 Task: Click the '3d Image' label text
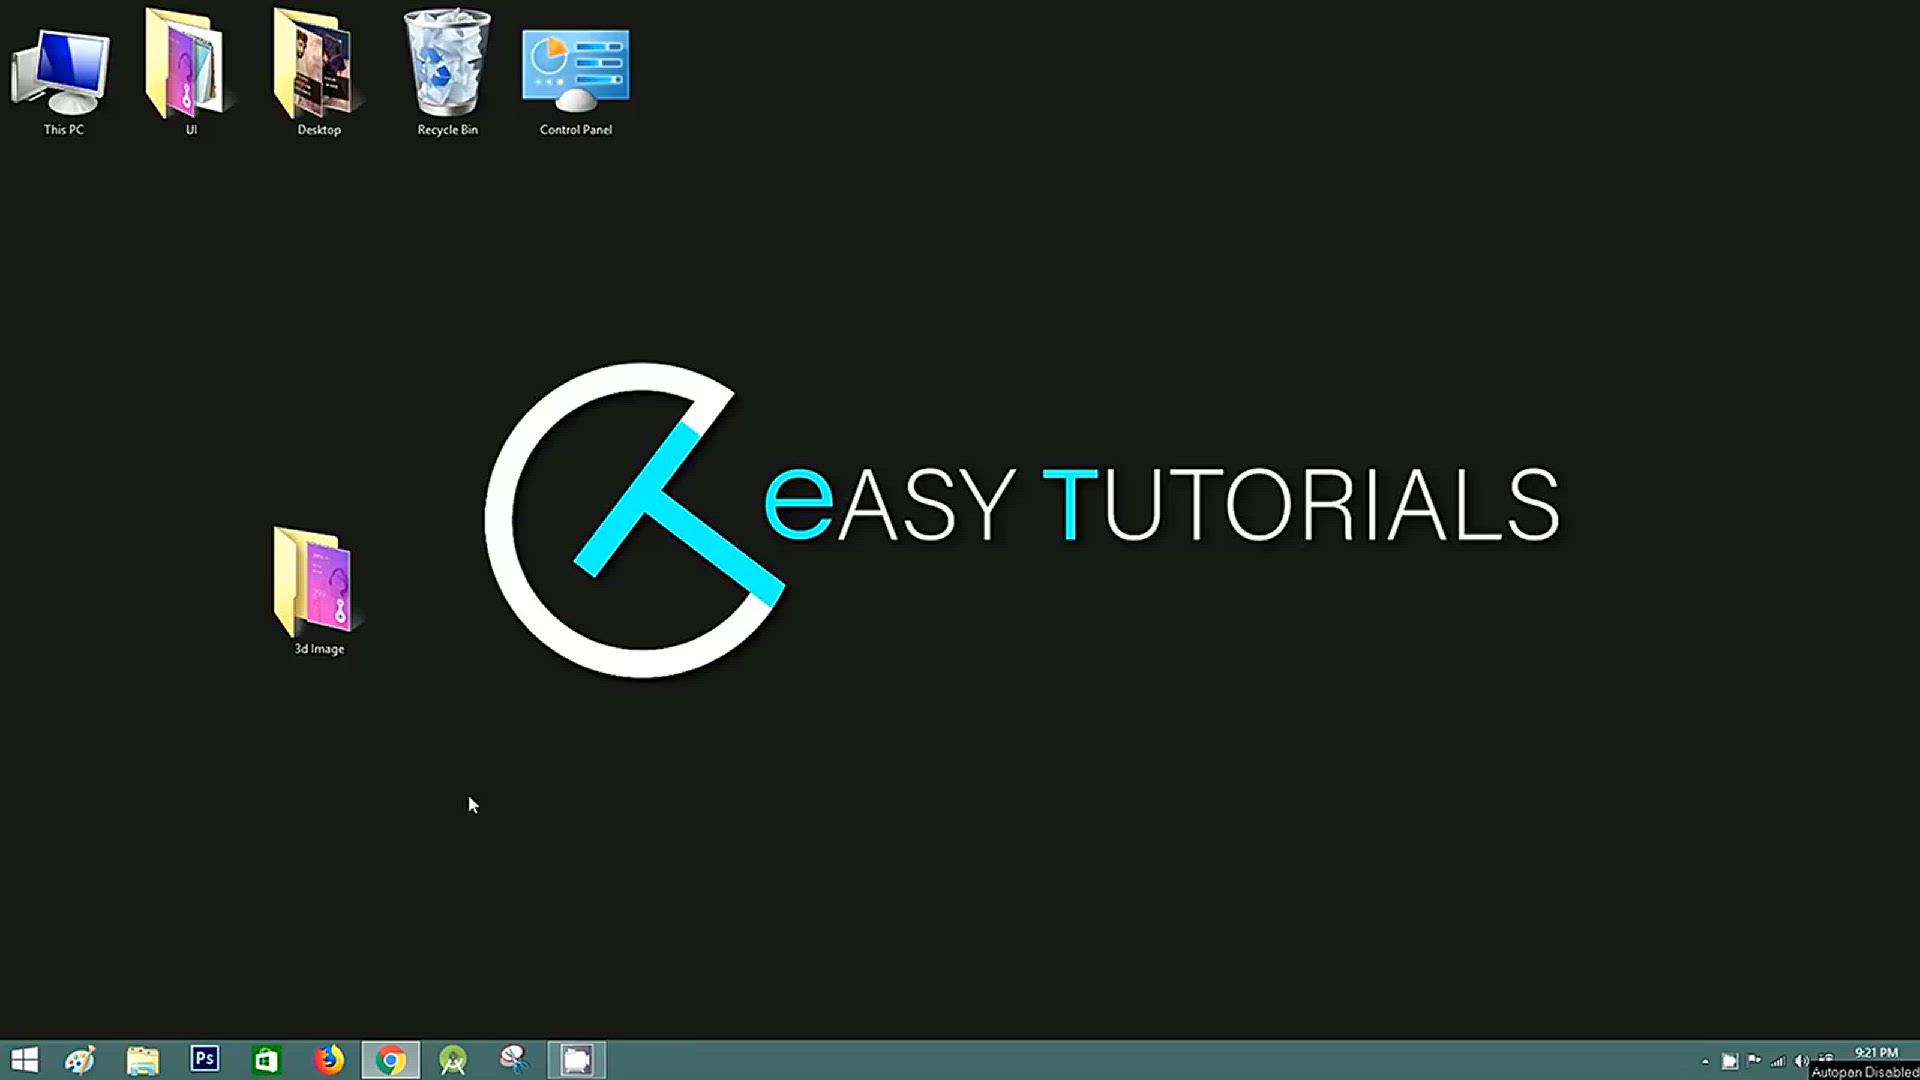point(319,649)
